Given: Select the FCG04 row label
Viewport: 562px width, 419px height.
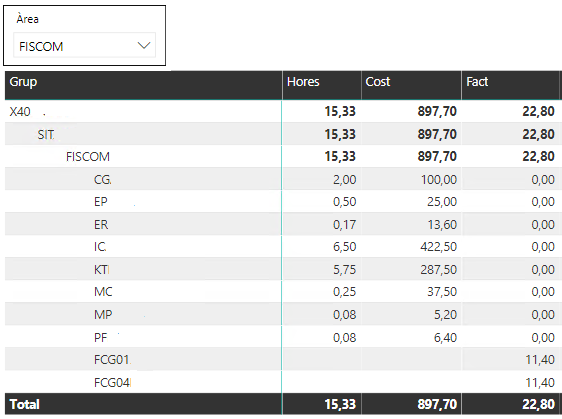Looking at the screenshot, I should click(113, 383).
